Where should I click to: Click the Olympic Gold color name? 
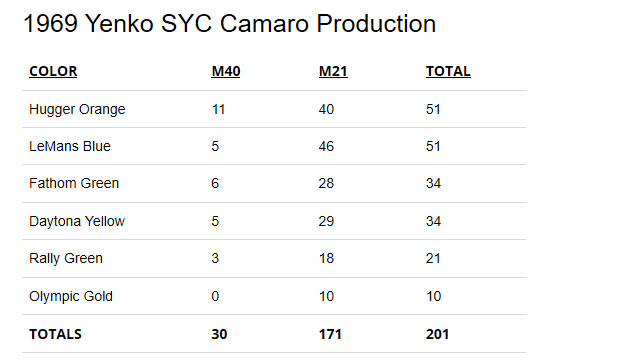click(71, 296)
